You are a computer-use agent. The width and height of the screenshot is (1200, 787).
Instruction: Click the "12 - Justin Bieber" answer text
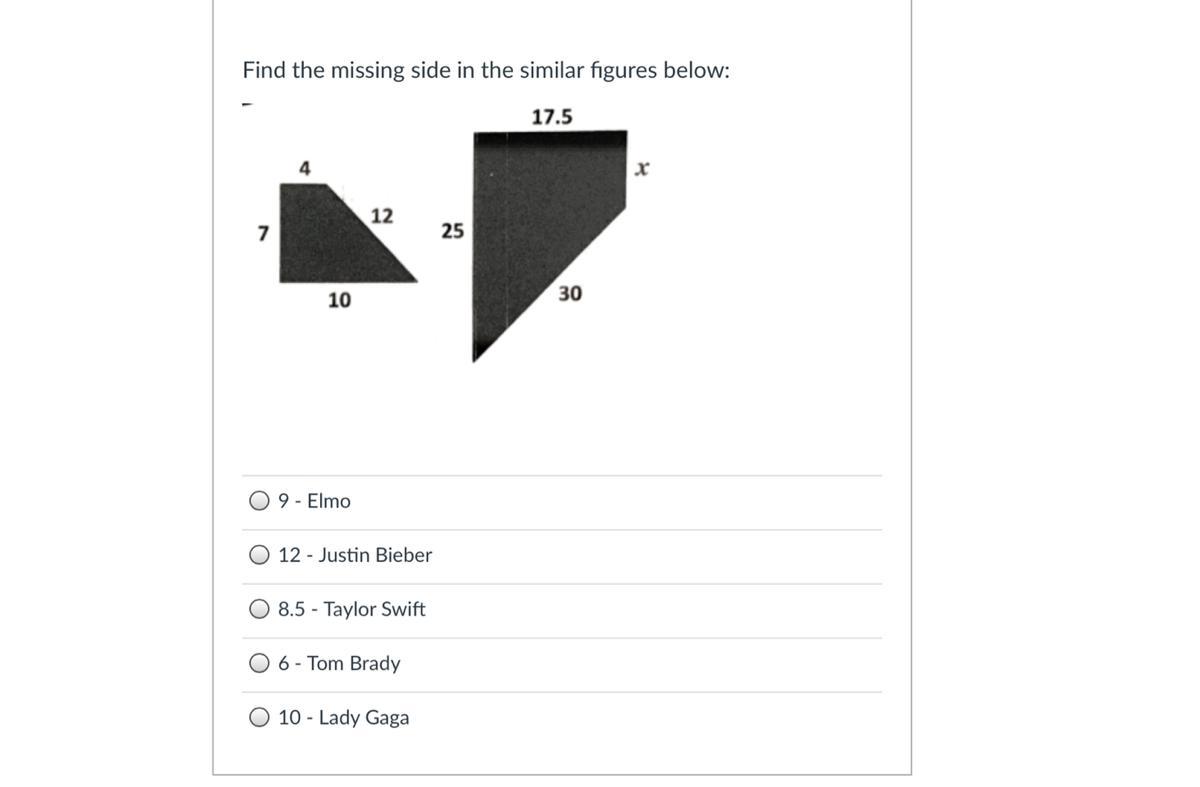coord(355,555)
